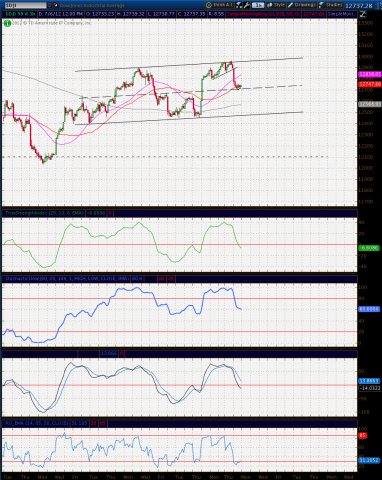Screen dimensions: 382x480
Task: Open the think A.I. gear menu
Action: (x=219, y=5)
